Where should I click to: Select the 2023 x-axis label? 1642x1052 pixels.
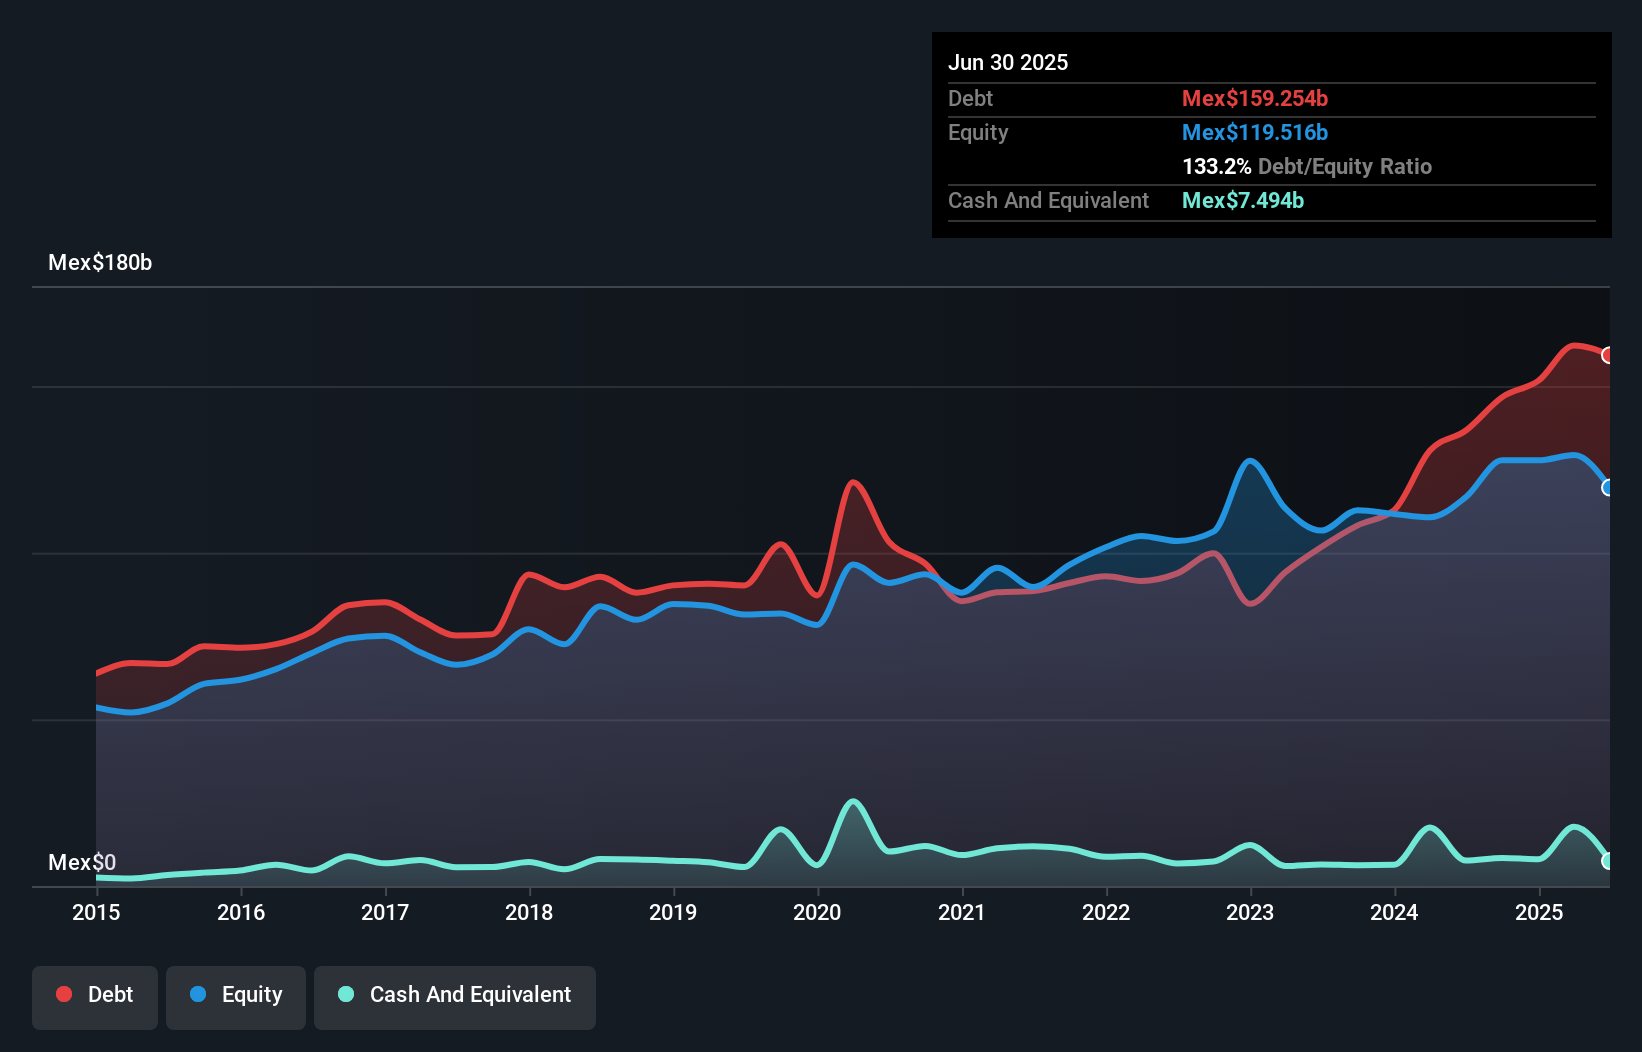pos(1250,912)
